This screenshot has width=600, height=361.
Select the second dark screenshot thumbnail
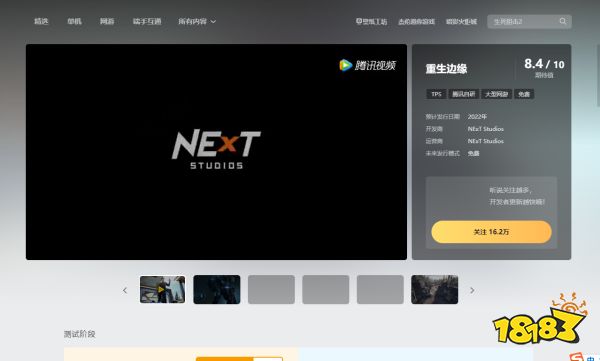(x=217, y=289)
